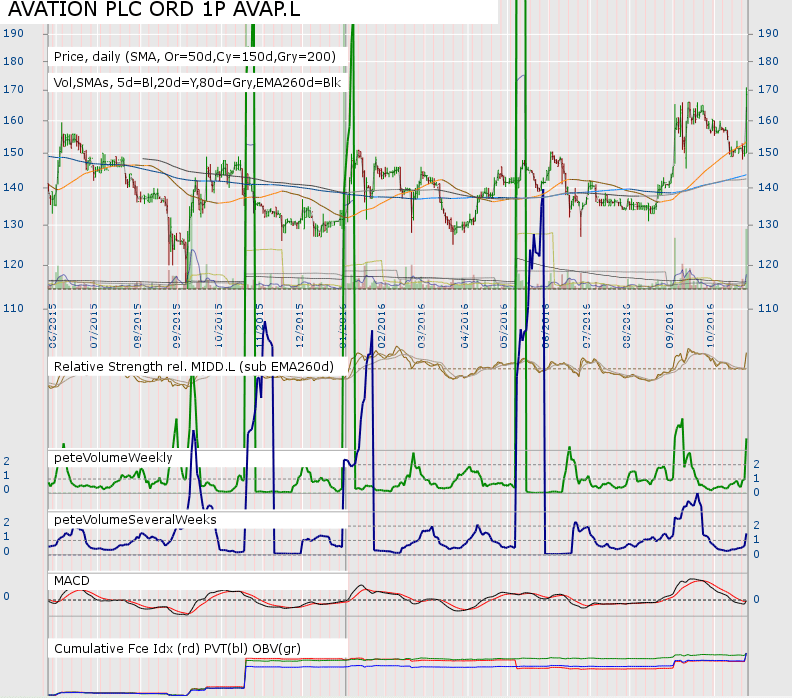Click the 140 value on right price axis

(x=768, y=187)
